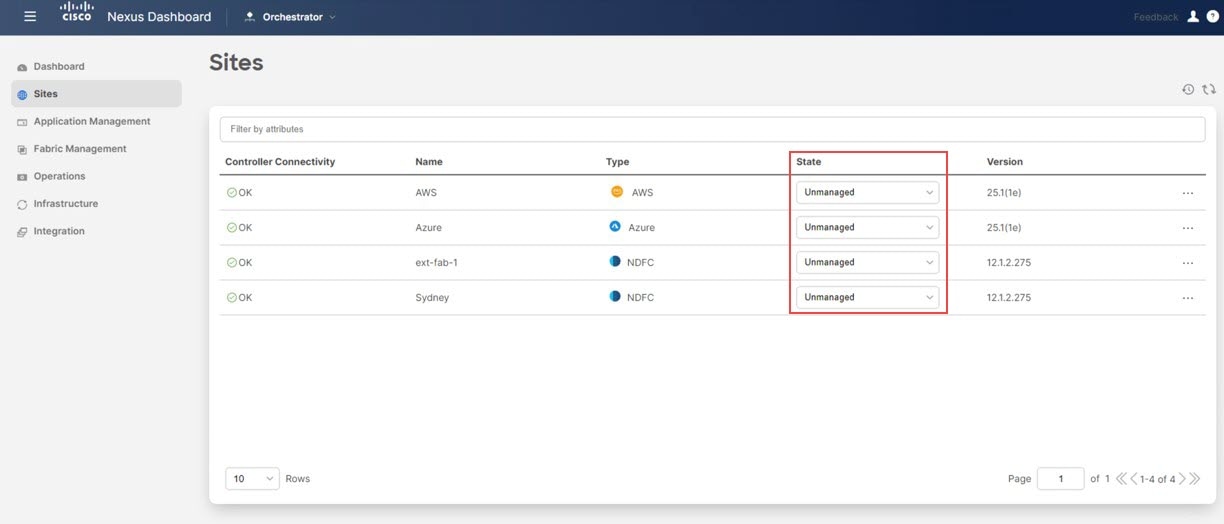1224x524 pixels.
Task: Select the site name AWS
Action: 426,193
